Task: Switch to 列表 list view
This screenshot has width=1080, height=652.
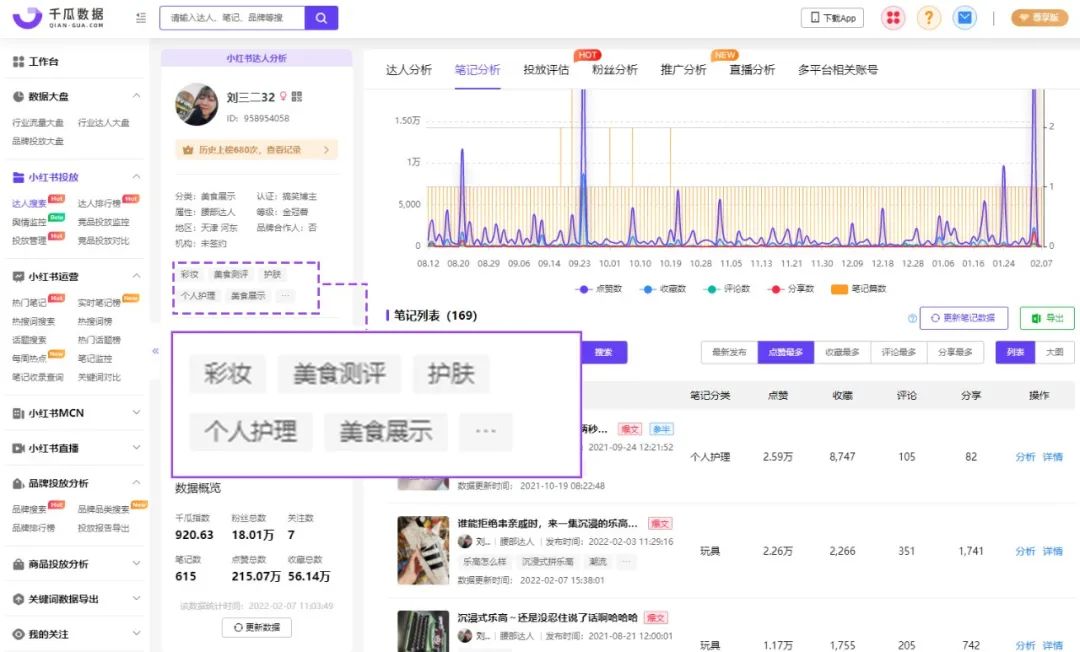Action: (1015, 353)
